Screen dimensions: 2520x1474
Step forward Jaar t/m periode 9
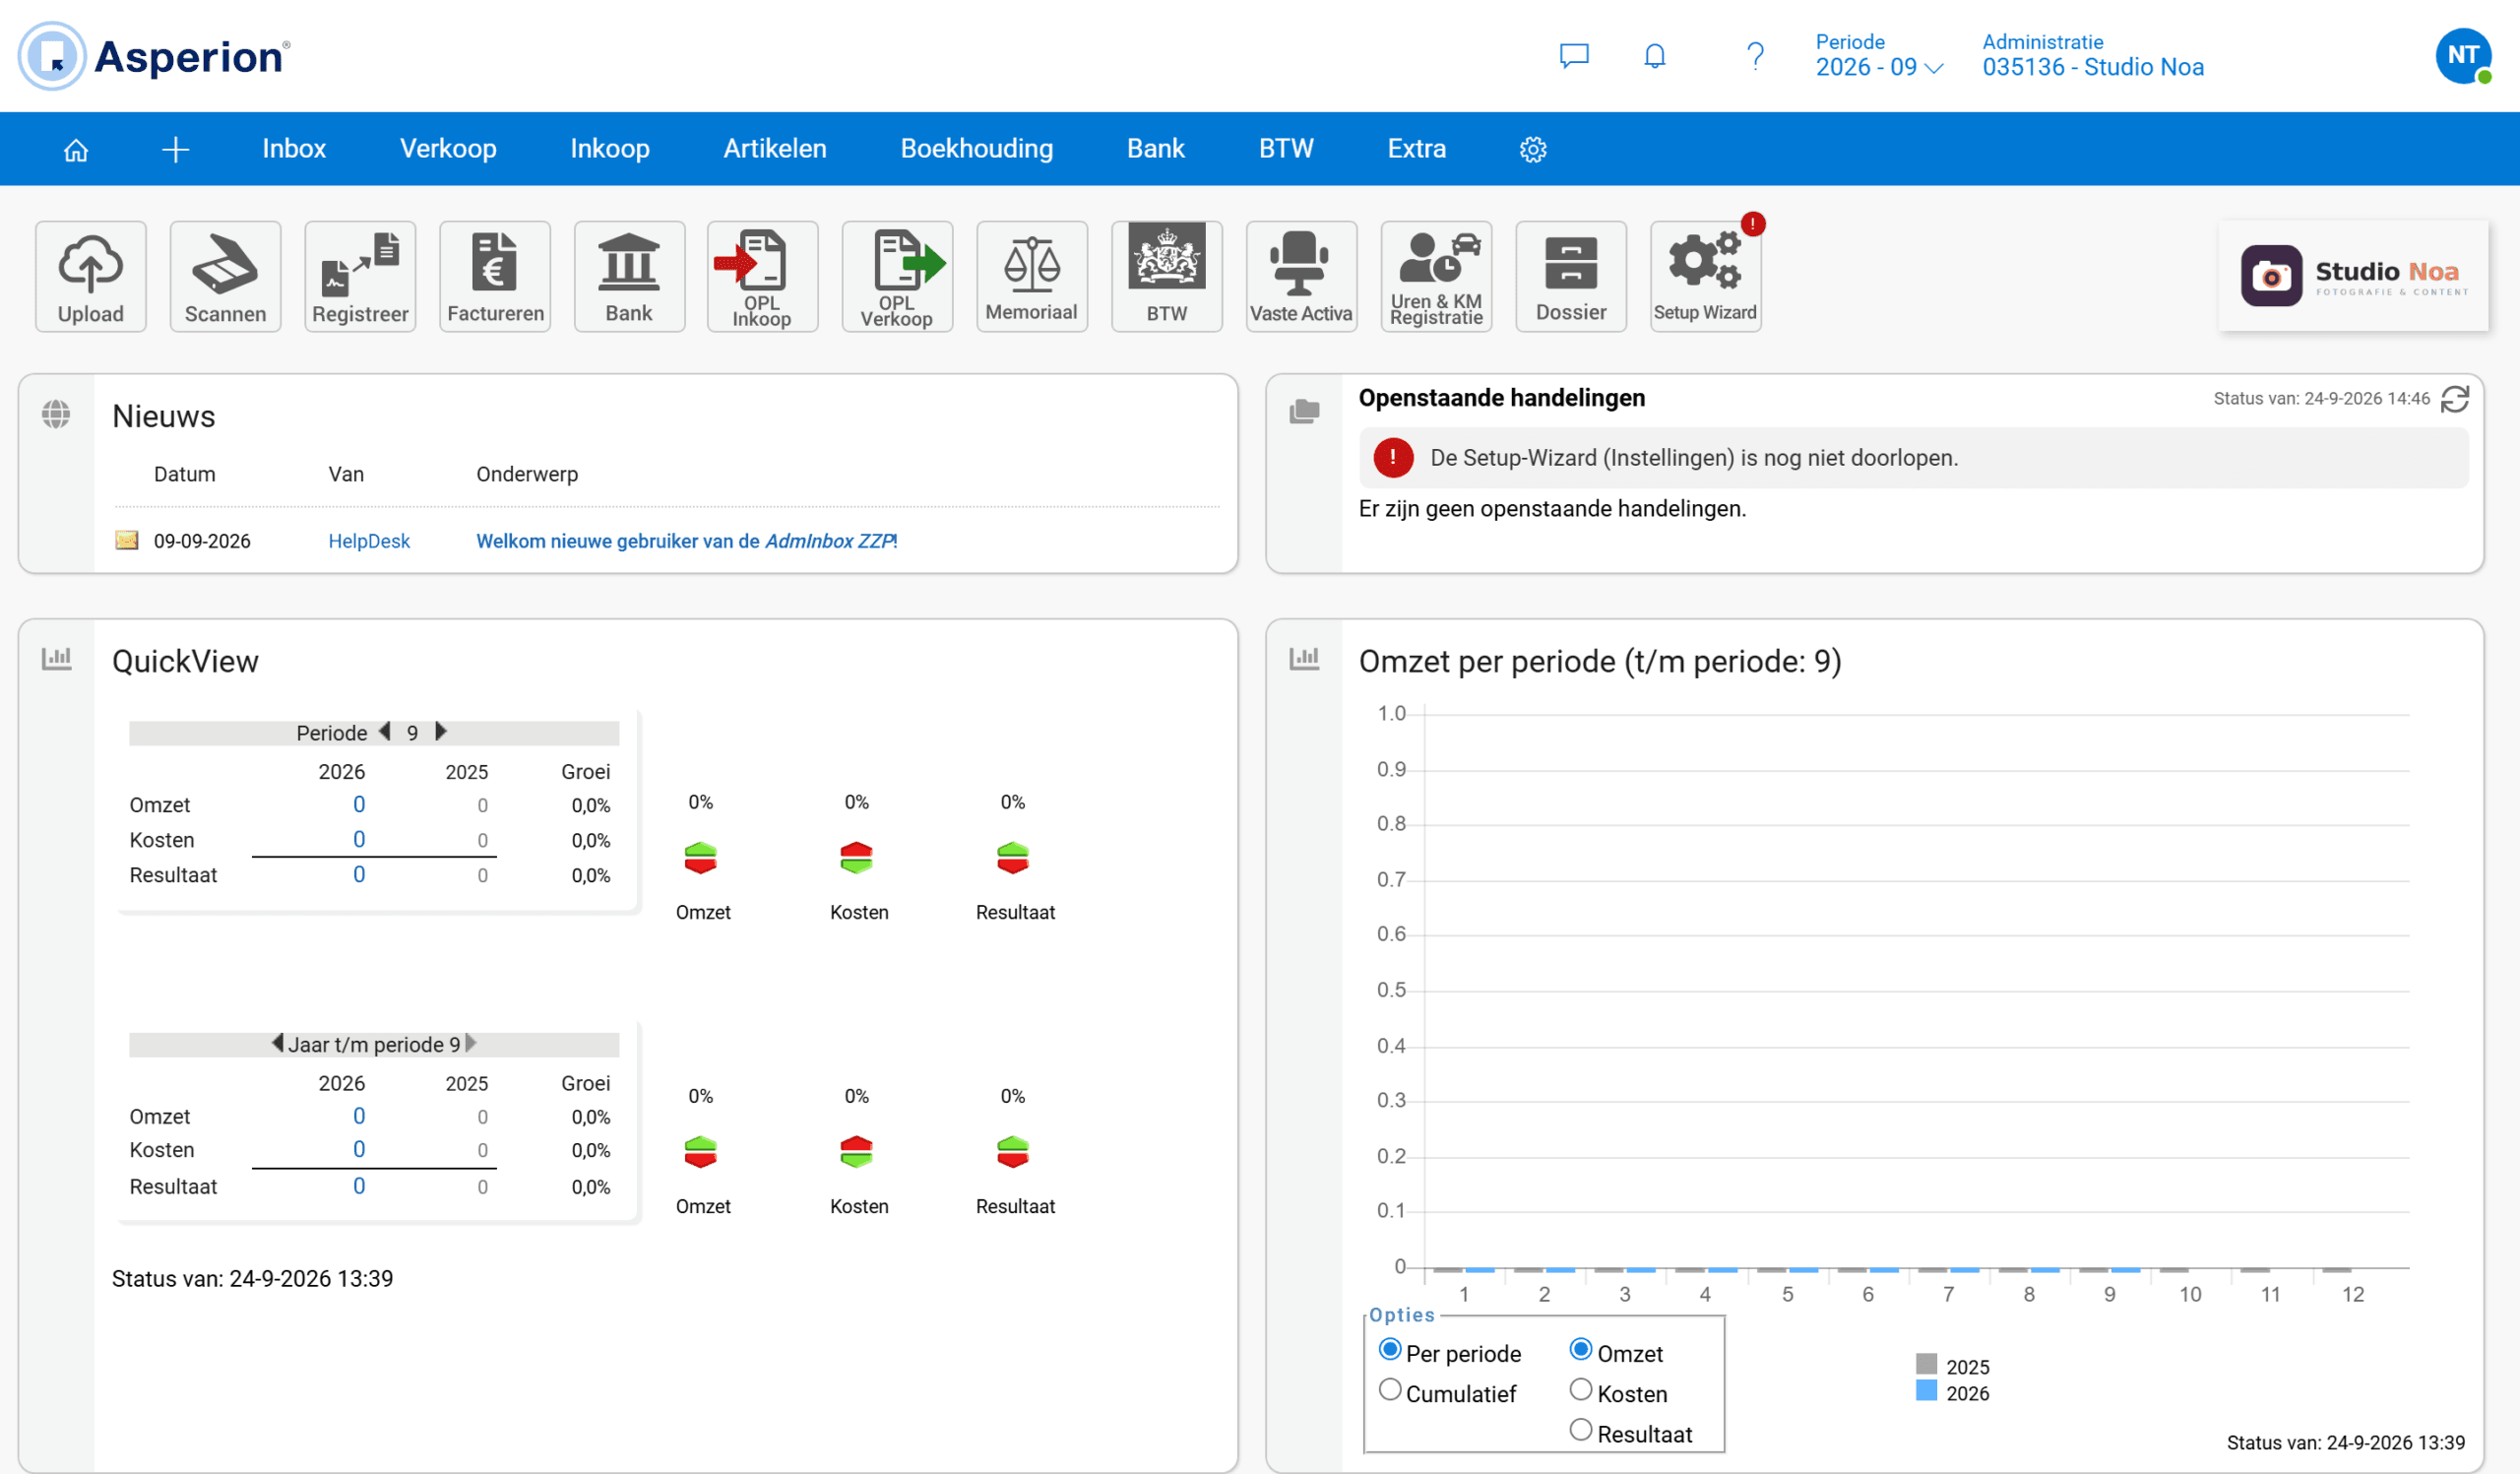point(471,1043)
